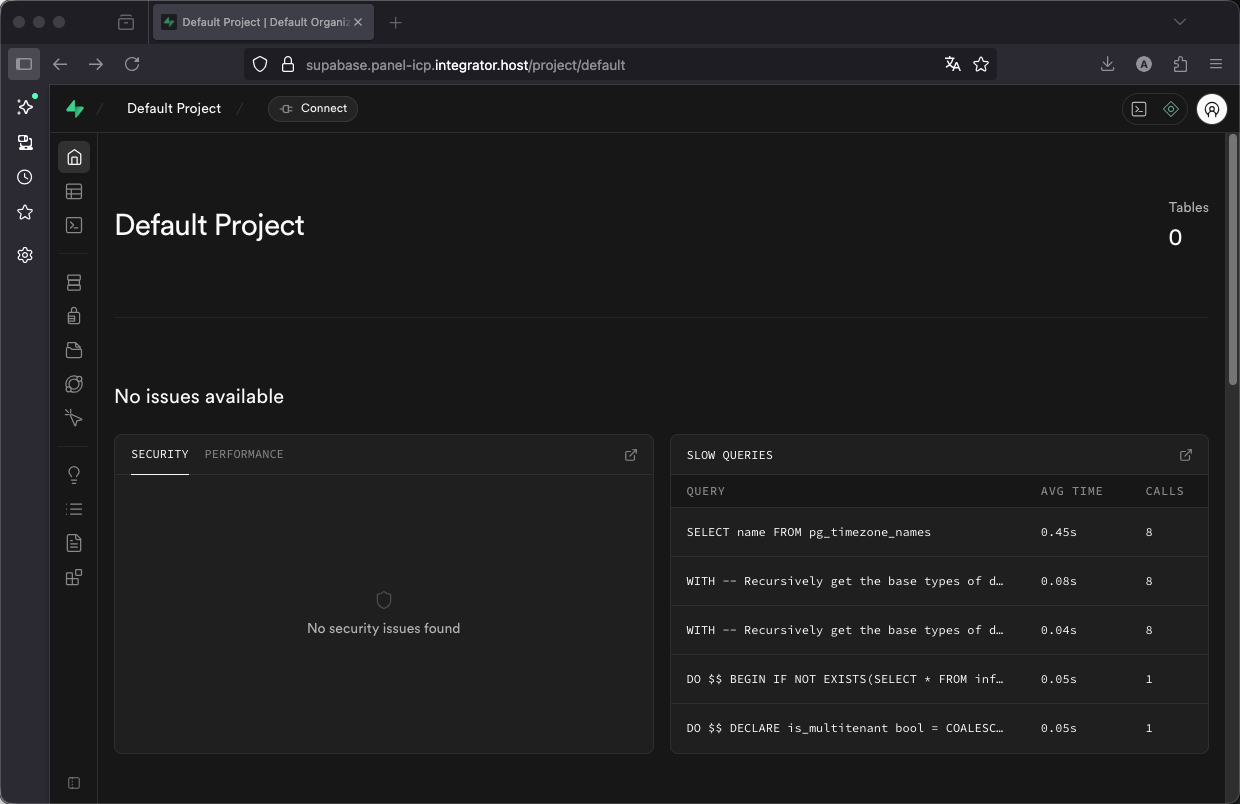Switch to the Performance tab
The image size is (1240, 804).
point(244,454)
